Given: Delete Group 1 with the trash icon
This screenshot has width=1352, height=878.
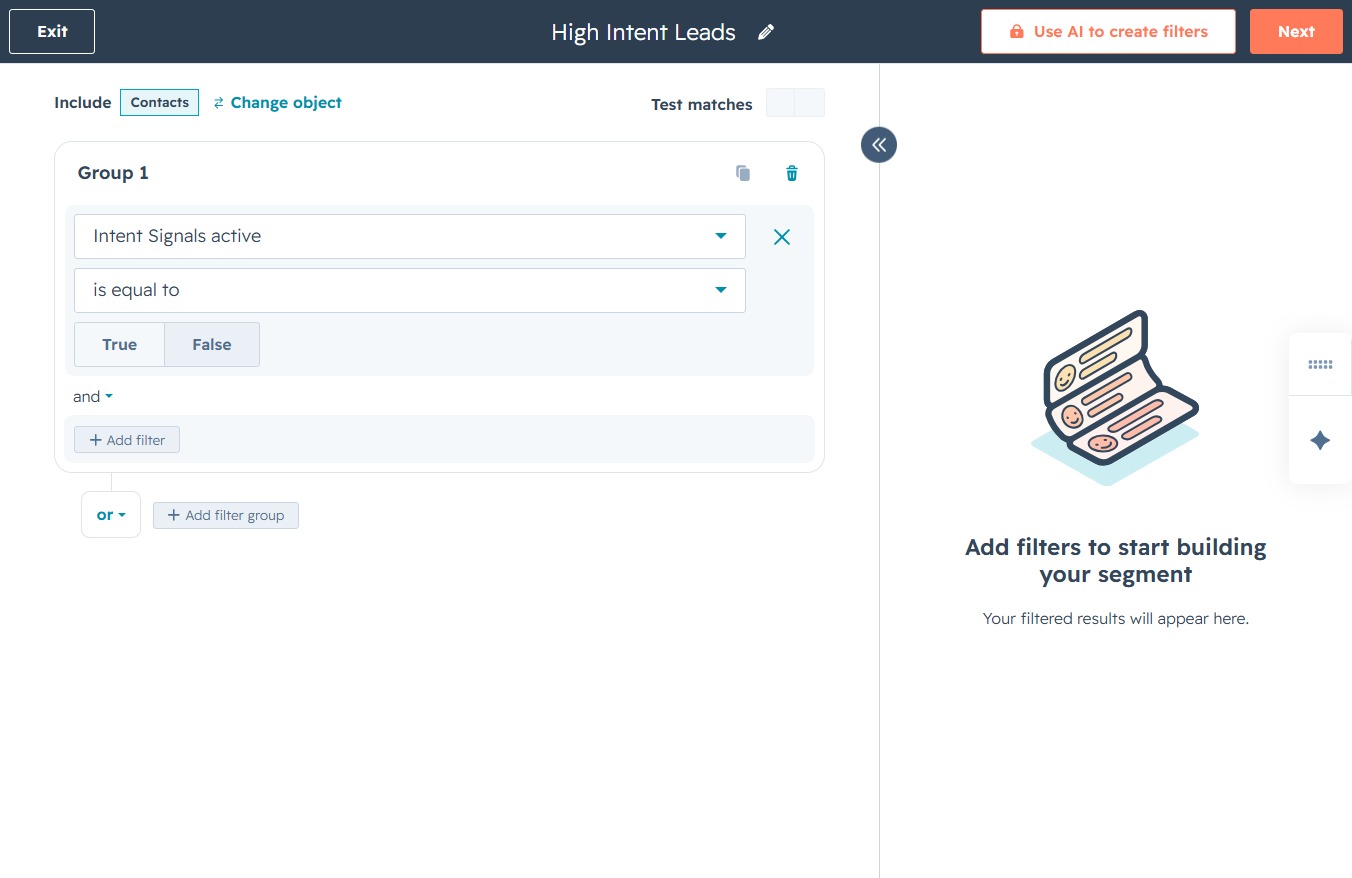Looking at the screenshot, I should pyautogui.click(x=792, y=173).
